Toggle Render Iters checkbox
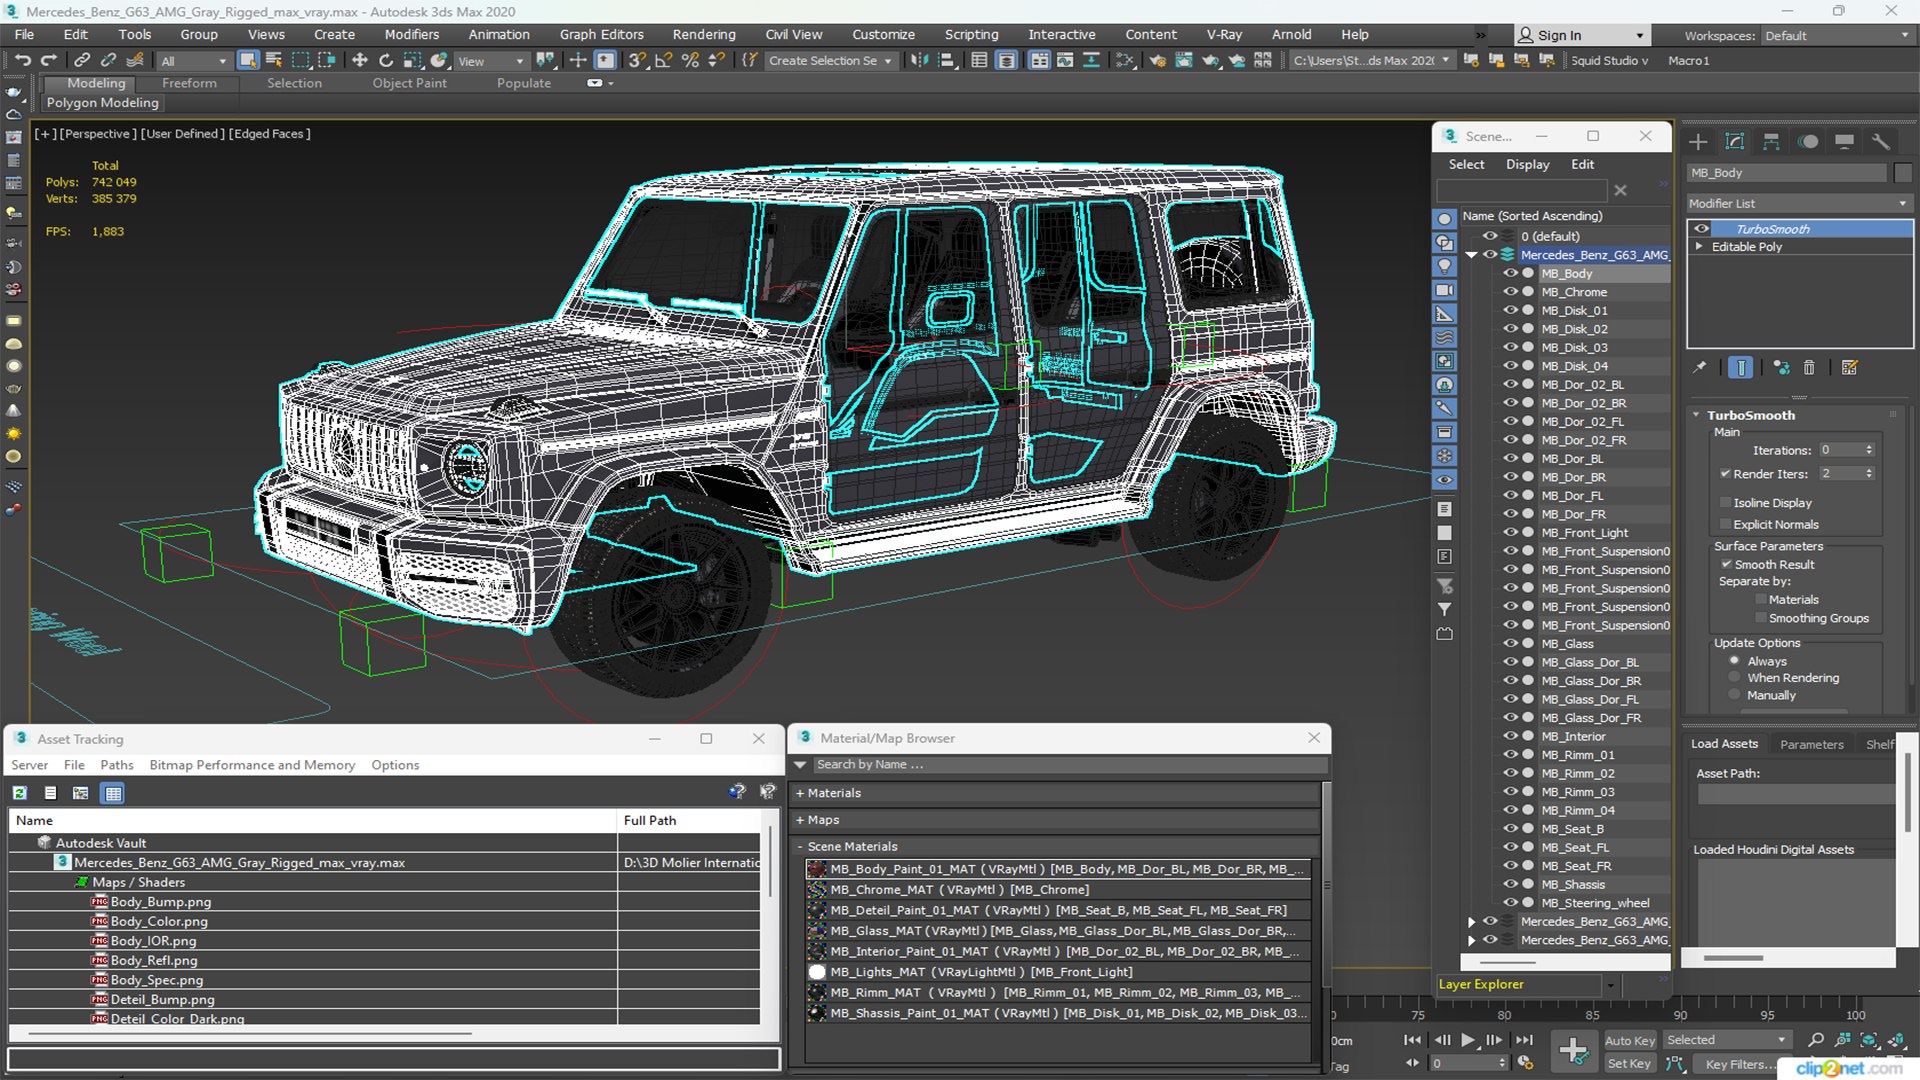The height and width of the screenshot is (1080, 1920). (x=1725, y=474)
